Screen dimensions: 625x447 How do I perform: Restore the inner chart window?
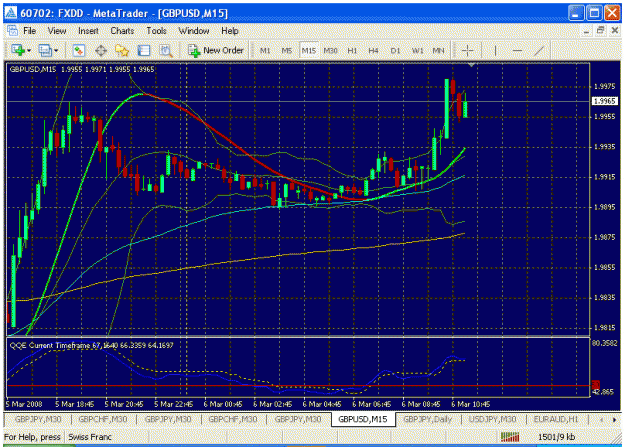pyautogui.click(x=600, y=31)
